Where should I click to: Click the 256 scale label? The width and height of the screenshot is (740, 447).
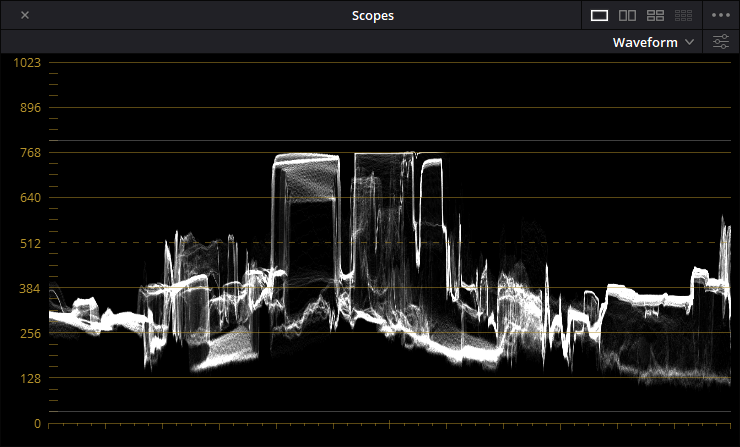click(x=30, y=333)
